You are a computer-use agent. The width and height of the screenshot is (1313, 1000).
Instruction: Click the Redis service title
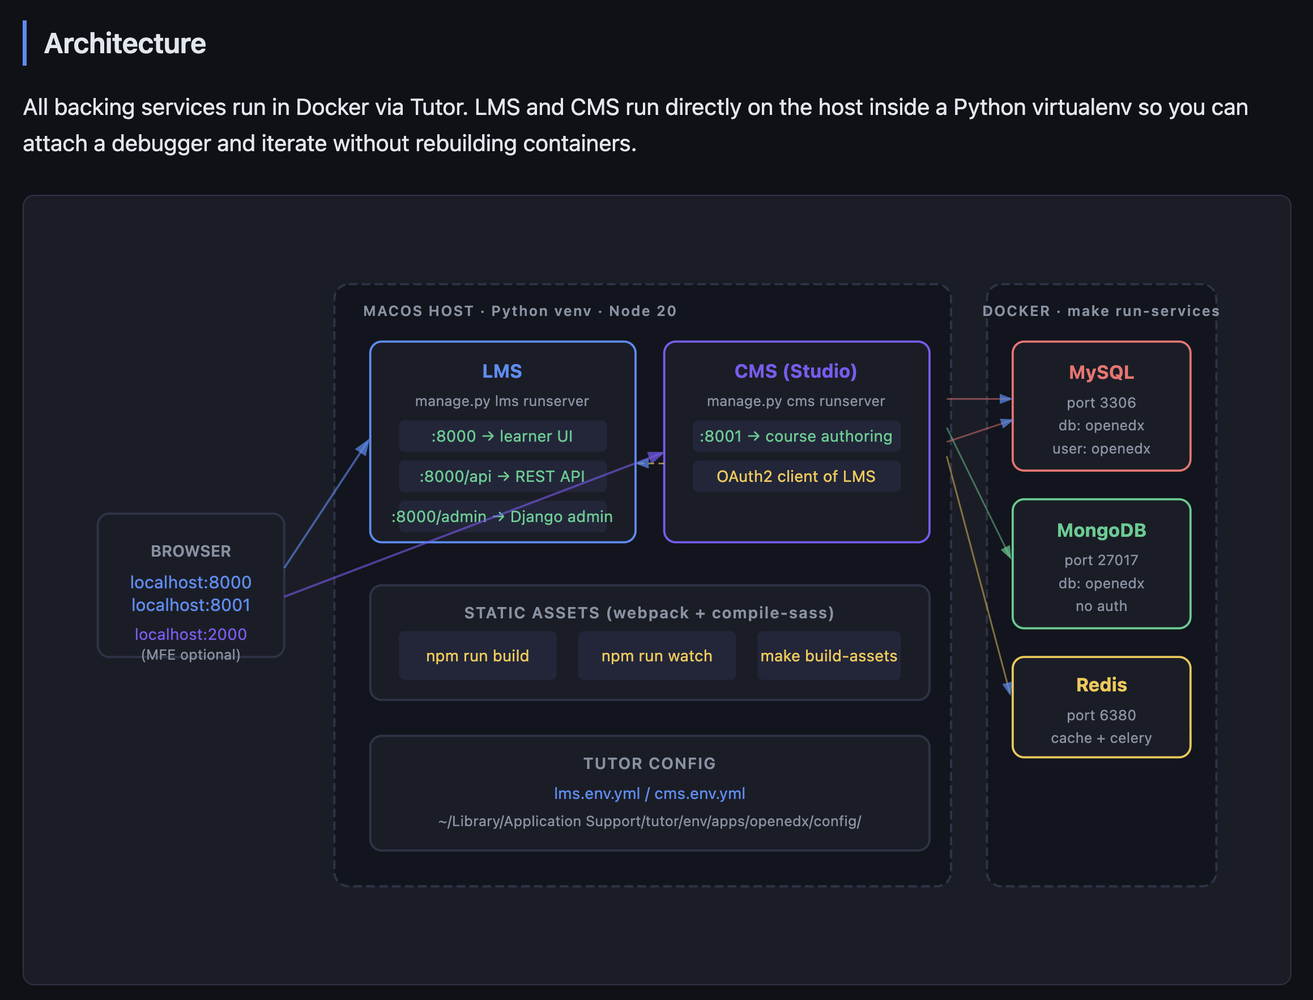pos(1101,685)
